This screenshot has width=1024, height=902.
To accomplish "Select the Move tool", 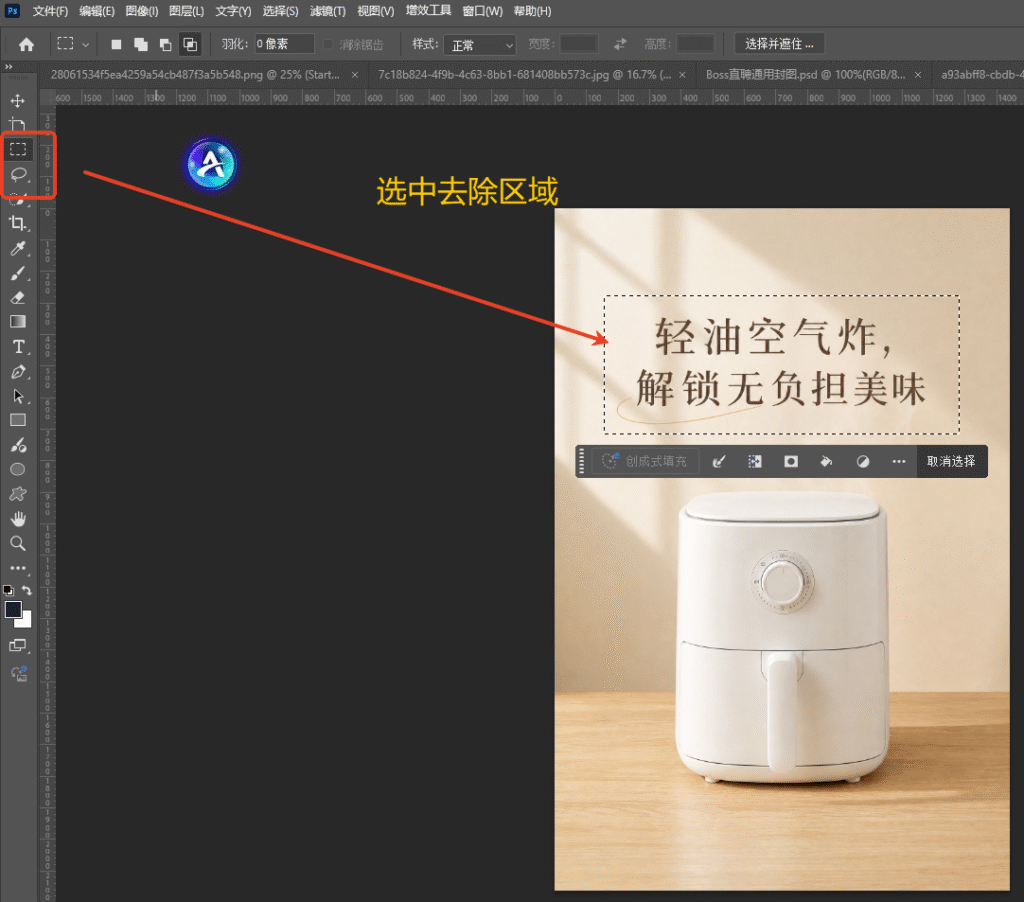I will tap(18, 101).
